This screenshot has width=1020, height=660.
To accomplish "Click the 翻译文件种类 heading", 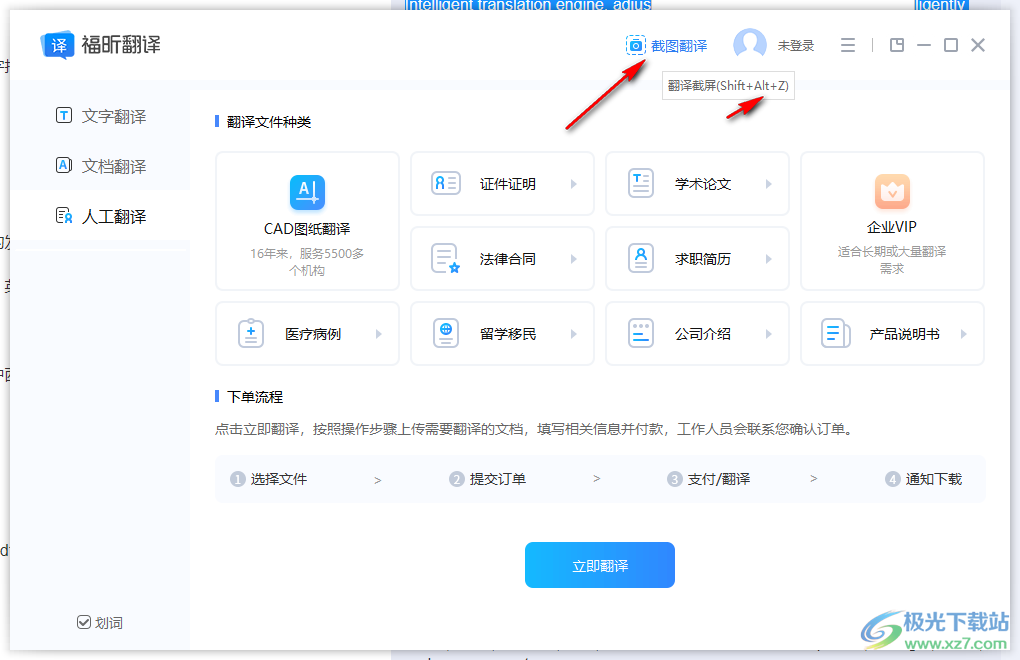I will (x=269, y=122).
